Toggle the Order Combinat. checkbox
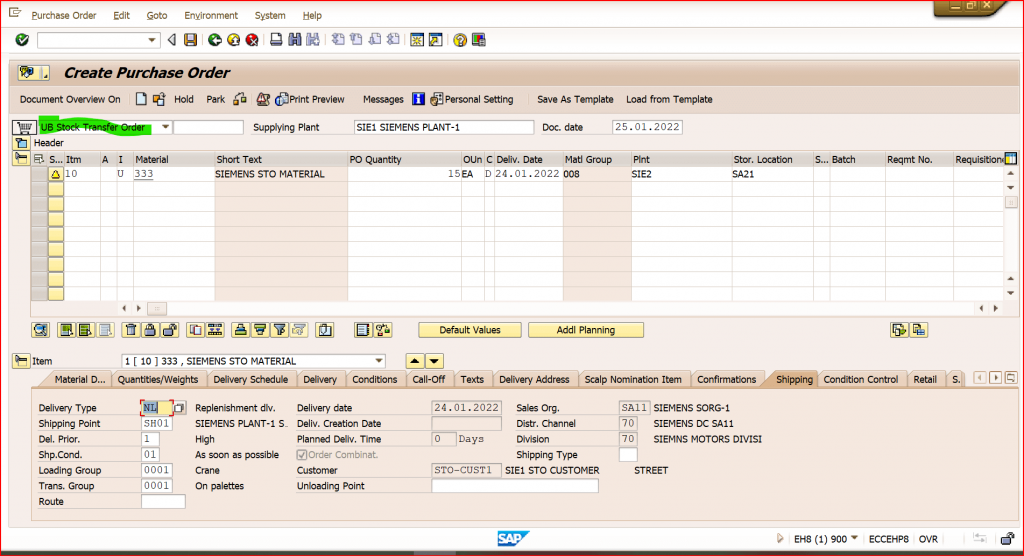1024x556 pixels. click(x=302, y=455)
